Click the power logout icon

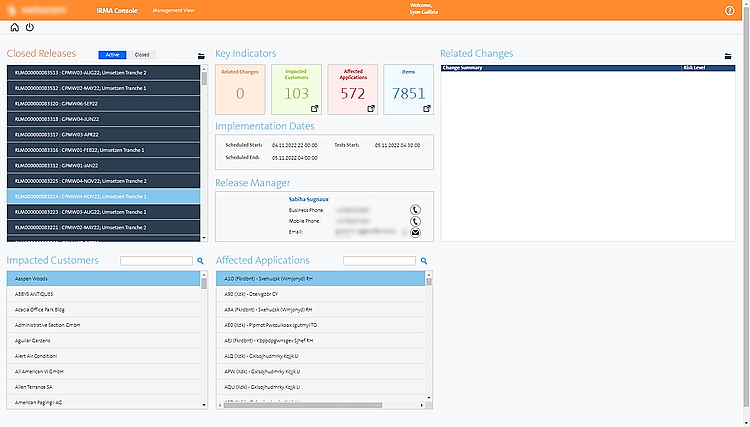29,28
